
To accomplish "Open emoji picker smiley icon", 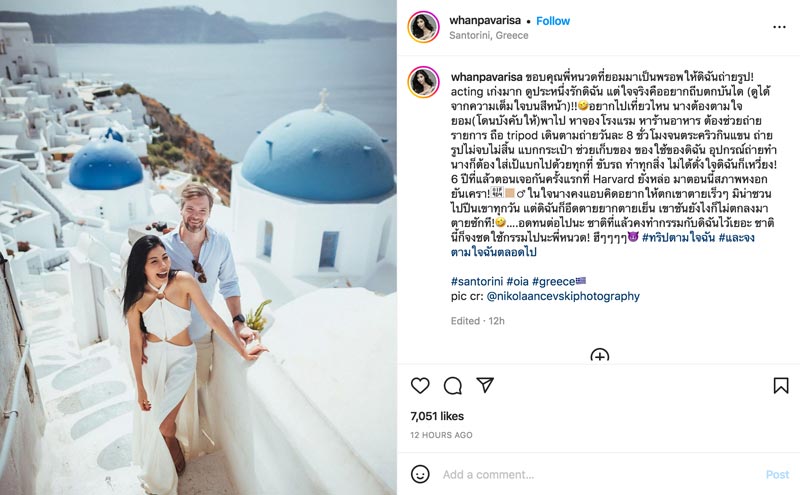I will tap(420, 474).
